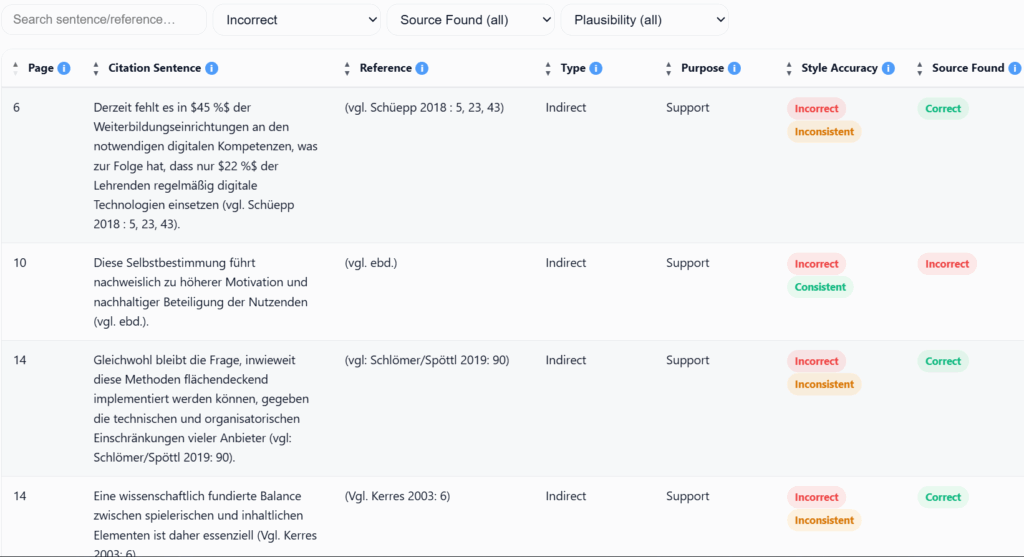
Task: Click red Incorrect source badge on page 10 row
Action: pos(946,264)
